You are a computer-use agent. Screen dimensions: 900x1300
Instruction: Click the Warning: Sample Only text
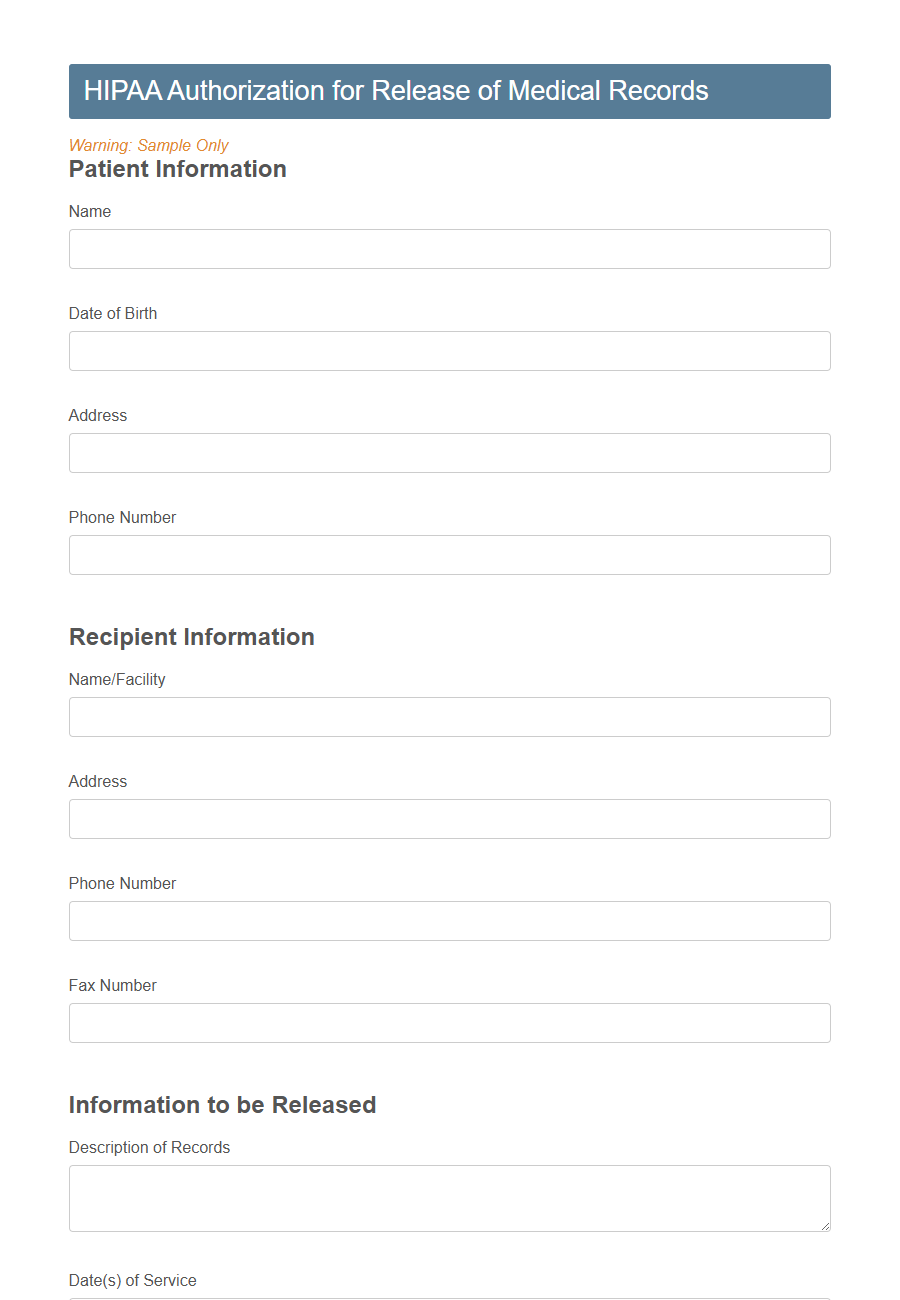pyautogui.click(x=147, y=145)
